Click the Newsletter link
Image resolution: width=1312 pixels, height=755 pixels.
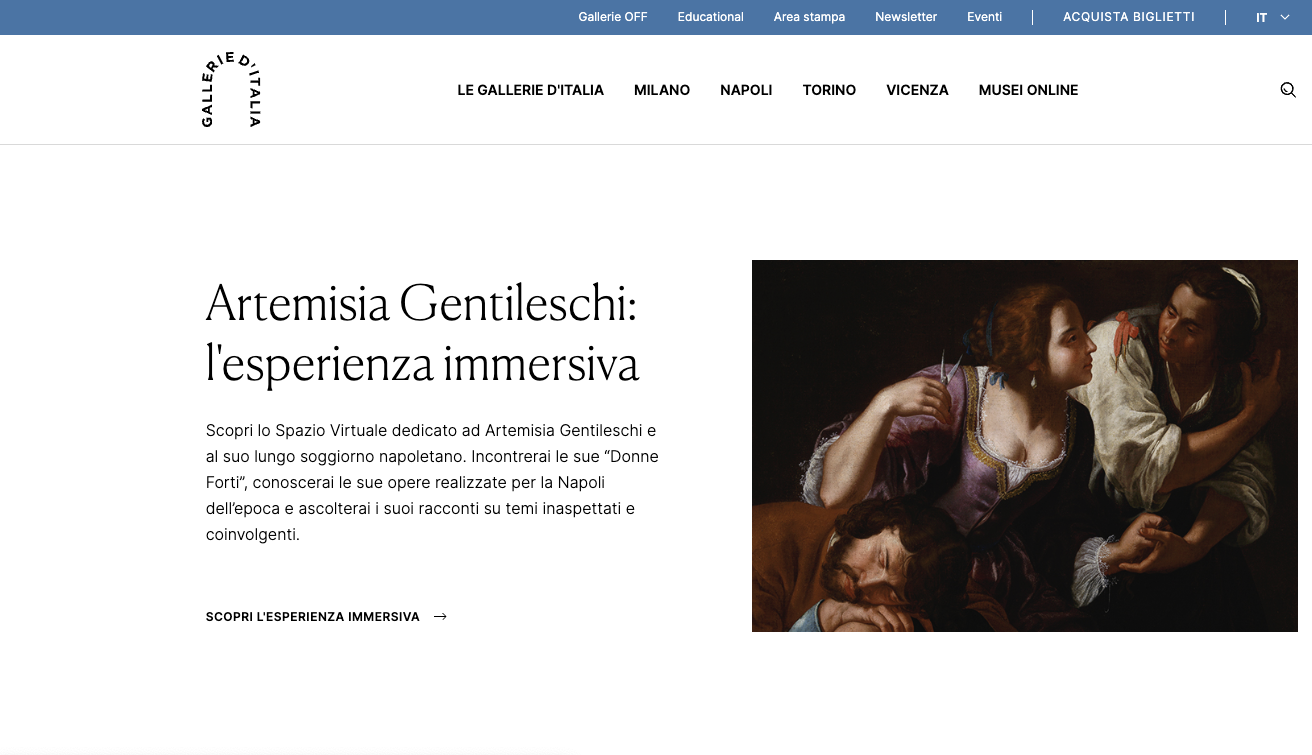[x=906, y=17]
